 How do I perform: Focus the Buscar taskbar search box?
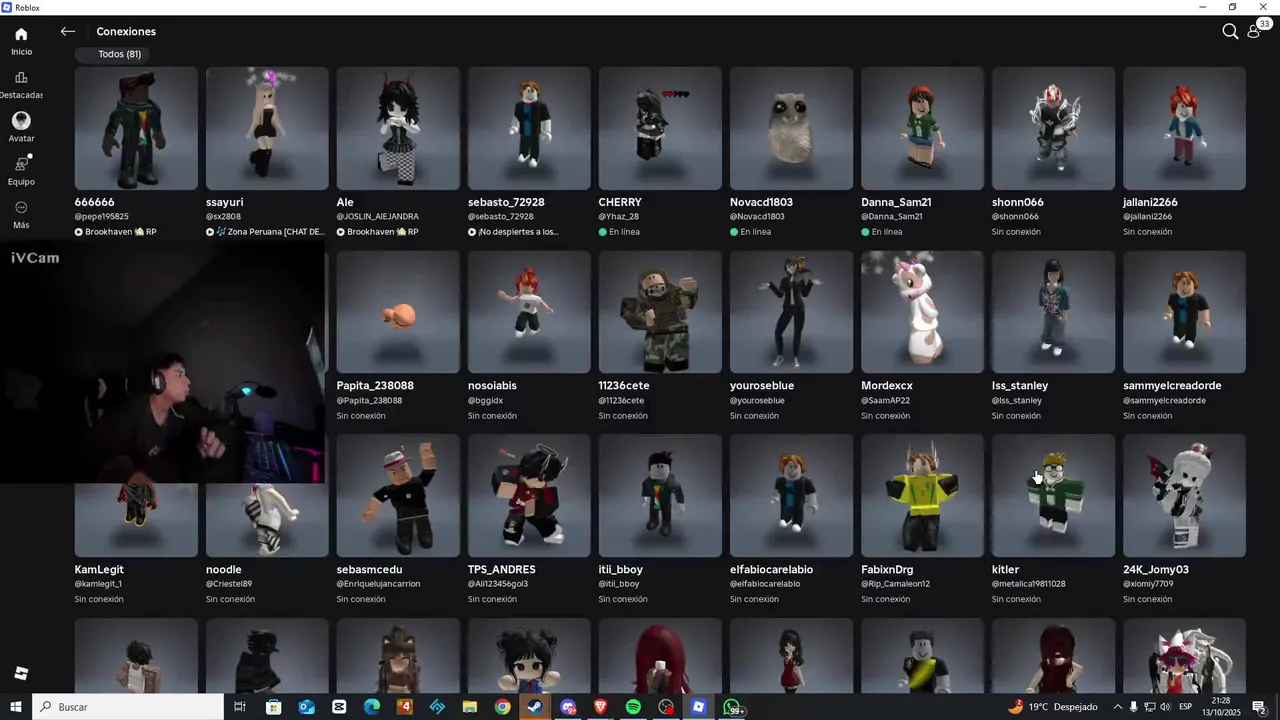(128, 707)
